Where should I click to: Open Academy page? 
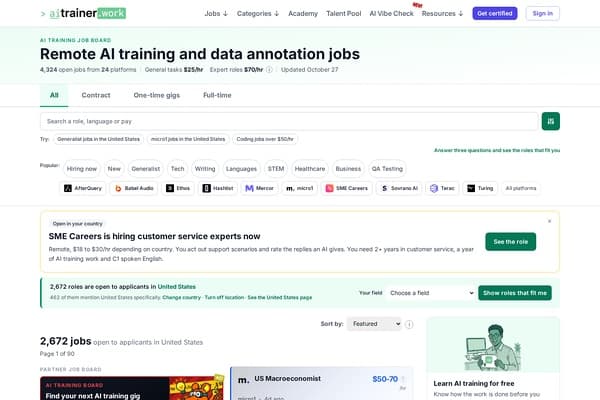pos(303,13)
